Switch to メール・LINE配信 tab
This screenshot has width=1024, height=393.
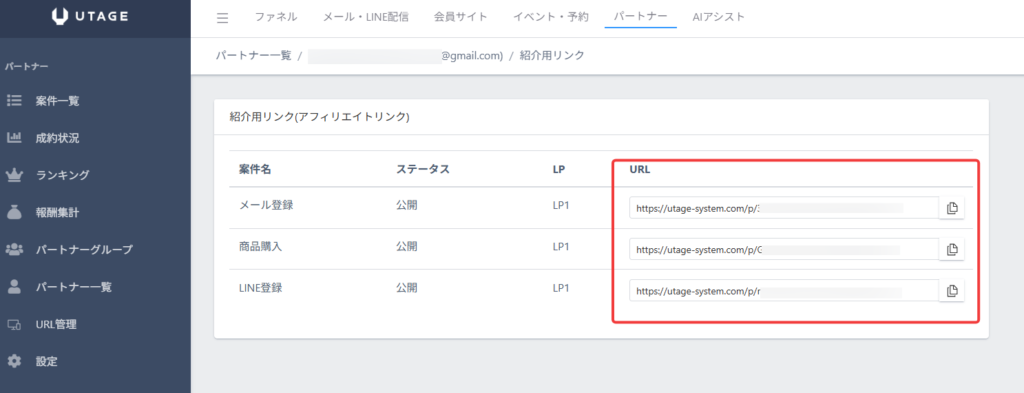366,17
